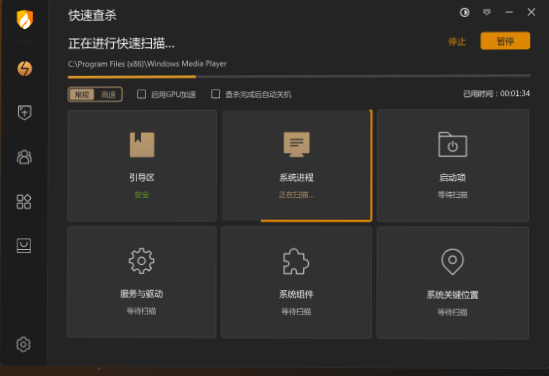Open the people access-control sidebar icon
This screenshot has height=376, width=549.
pos(24,157)
